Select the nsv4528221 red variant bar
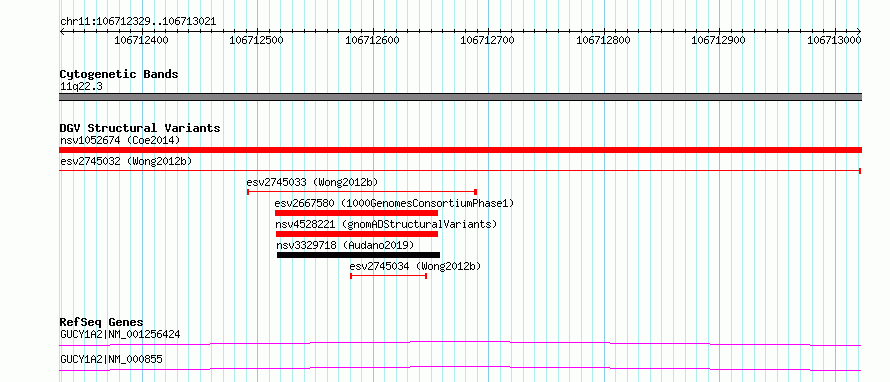Viewport: 890px width, 382px height. 357,234
